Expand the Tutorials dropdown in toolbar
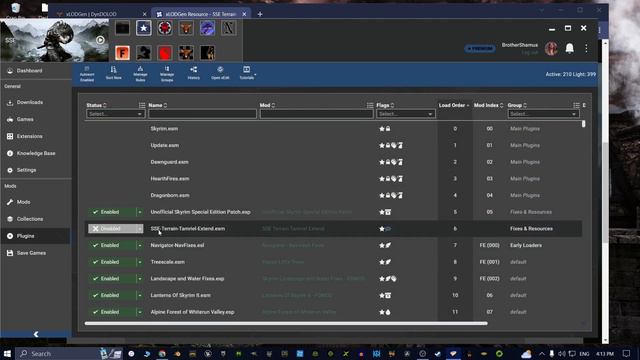 coord(247,73)
